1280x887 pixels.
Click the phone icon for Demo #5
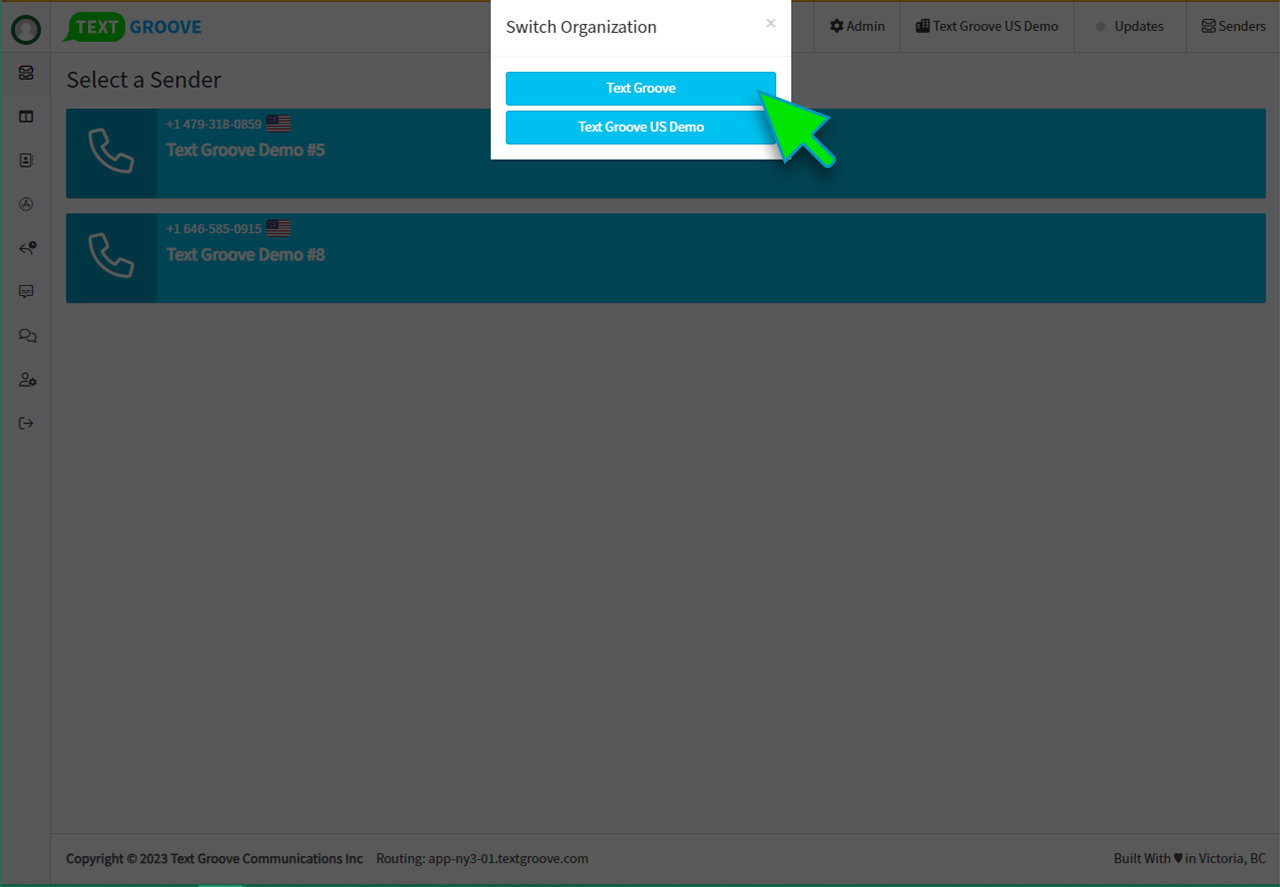pos(111,152)
